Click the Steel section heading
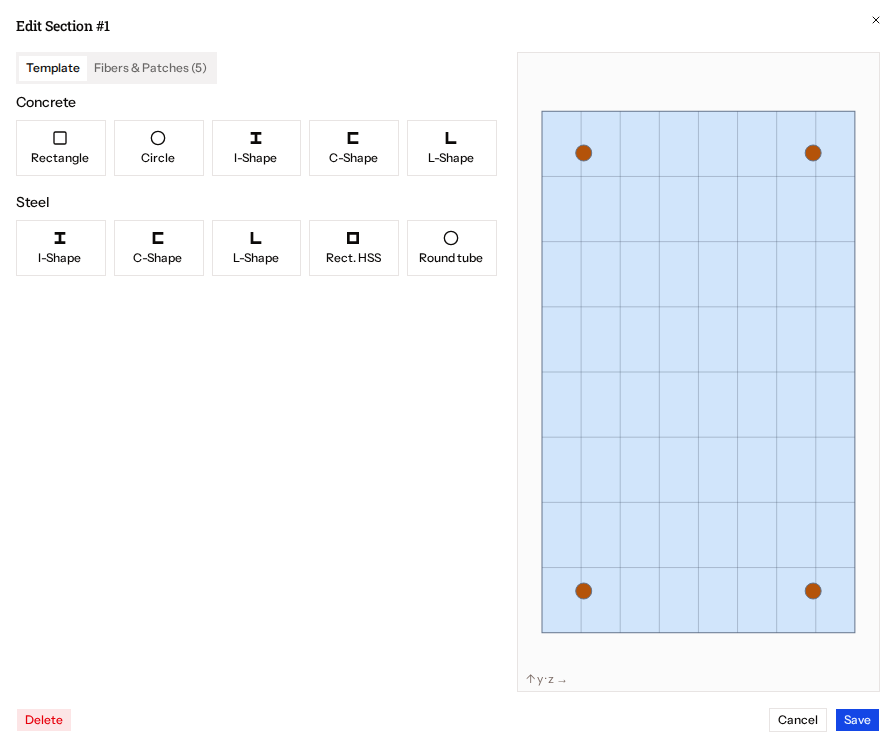896x748 pixels. pos(33,202)
